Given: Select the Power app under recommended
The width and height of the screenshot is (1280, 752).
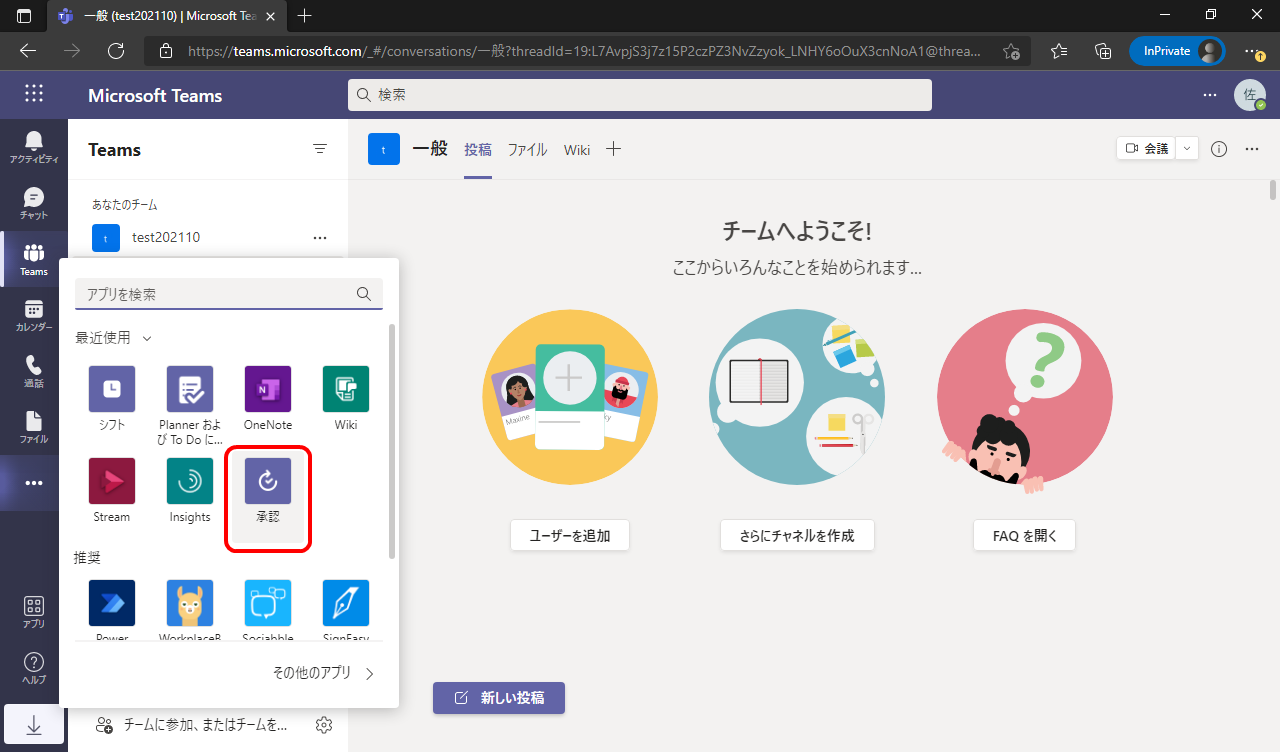Looking at the screenshot, I should point(112,610).
